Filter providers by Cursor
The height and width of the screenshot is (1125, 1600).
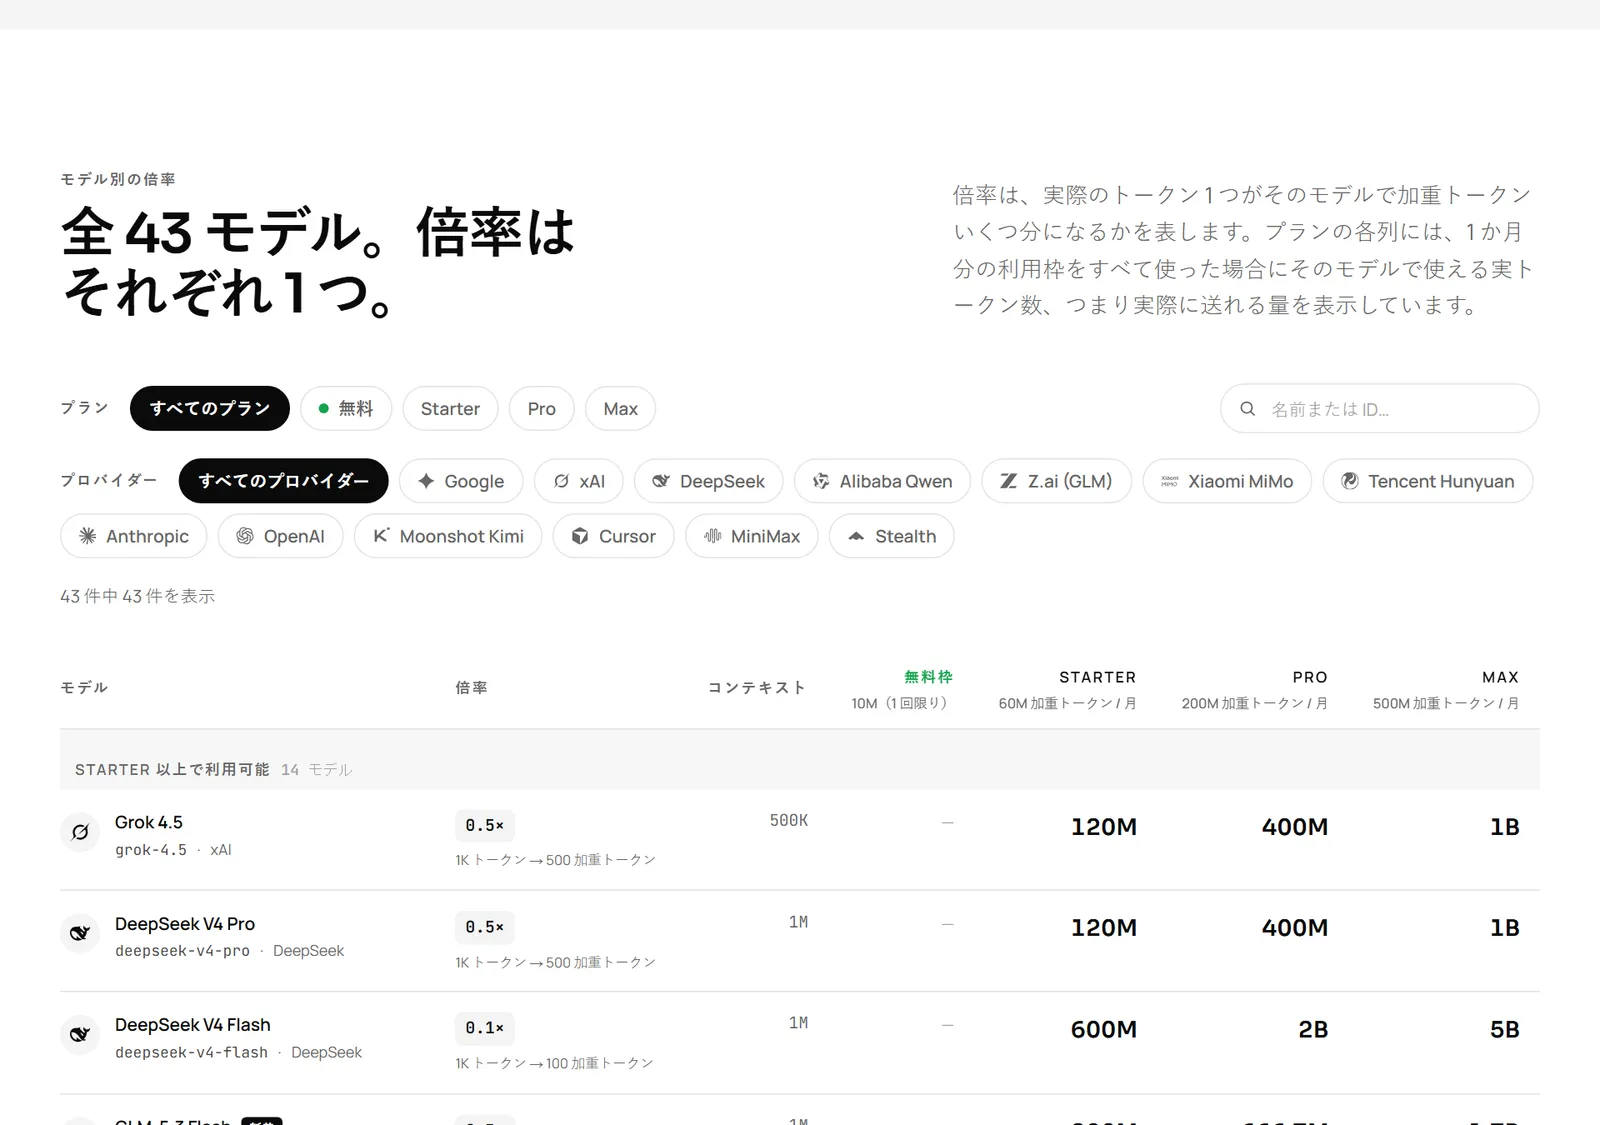[x=614, y=536]
